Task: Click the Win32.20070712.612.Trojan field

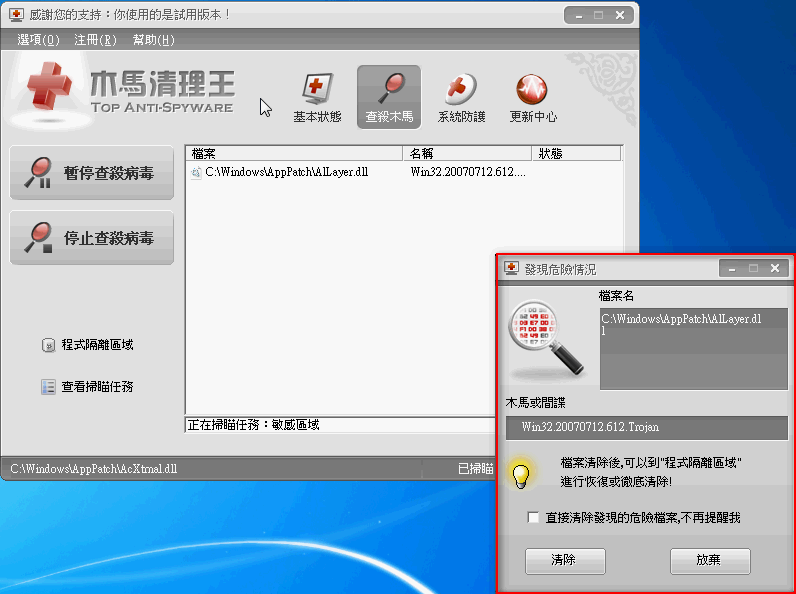Action: 647,427
